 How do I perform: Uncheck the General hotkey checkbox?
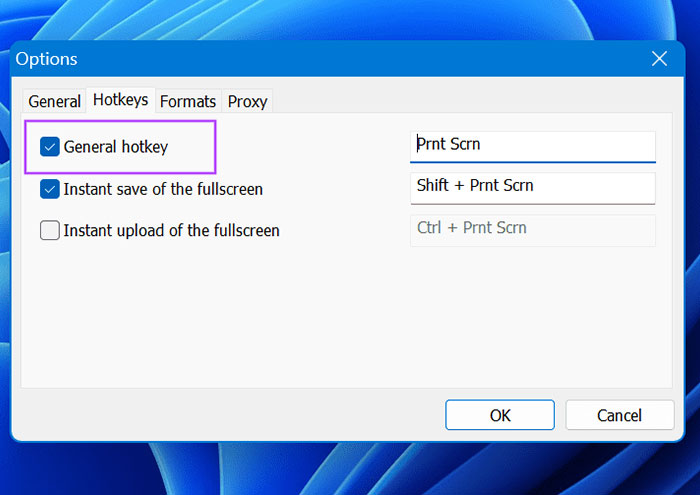coord(50,147)
